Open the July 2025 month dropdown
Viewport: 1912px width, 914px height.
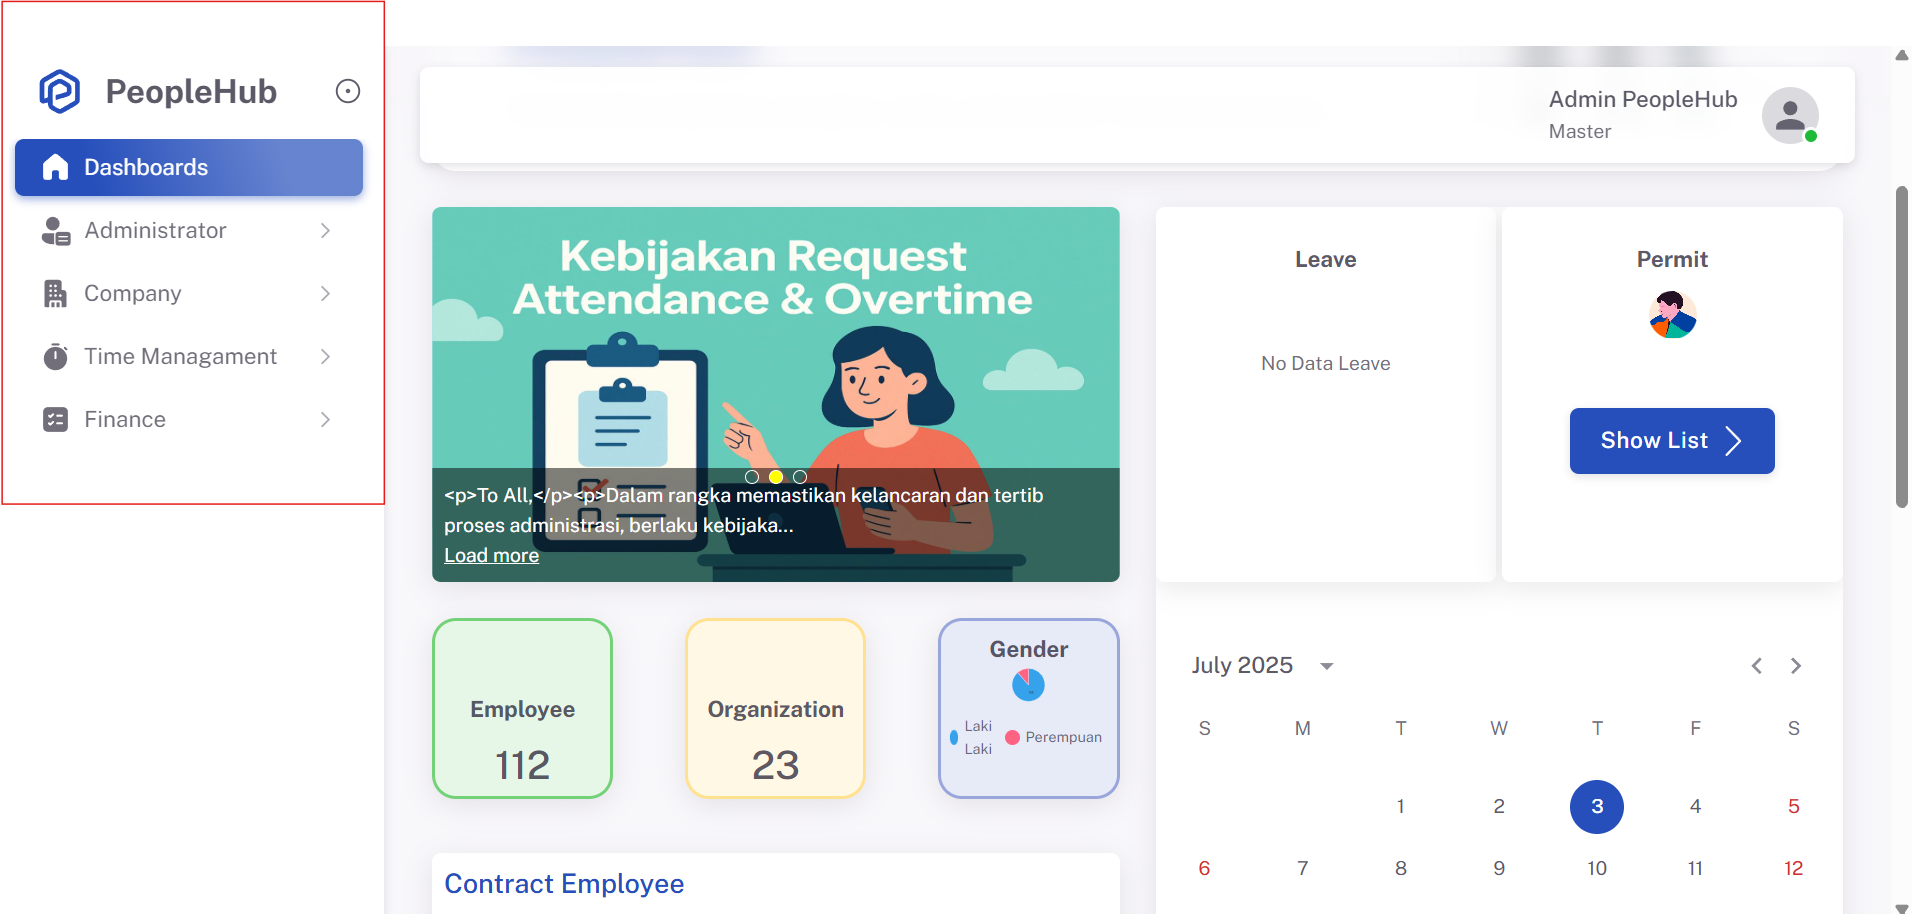click(1262, 665)
